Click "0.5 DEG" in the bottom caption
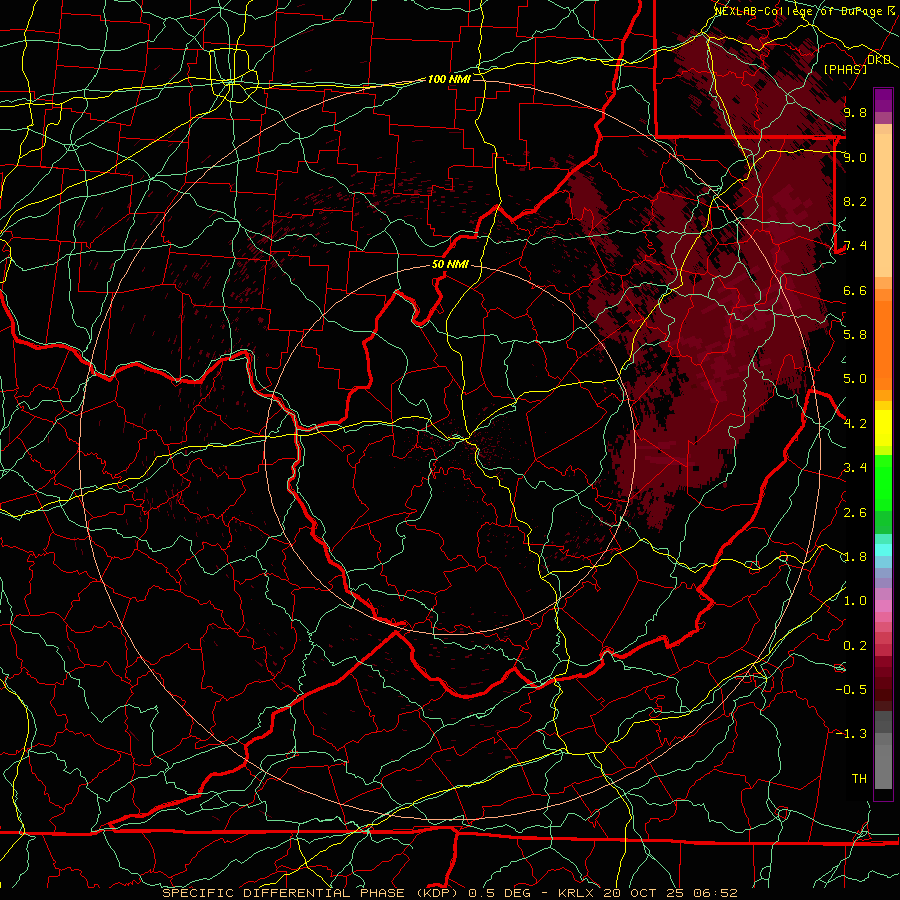 click(499, 893)
